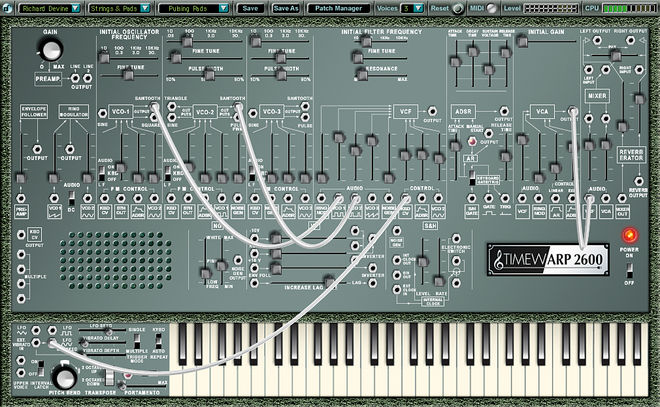Click the VCO-1 sine output jack
Image resolution: width=660 pixels, height=407 pixels.
102,113
